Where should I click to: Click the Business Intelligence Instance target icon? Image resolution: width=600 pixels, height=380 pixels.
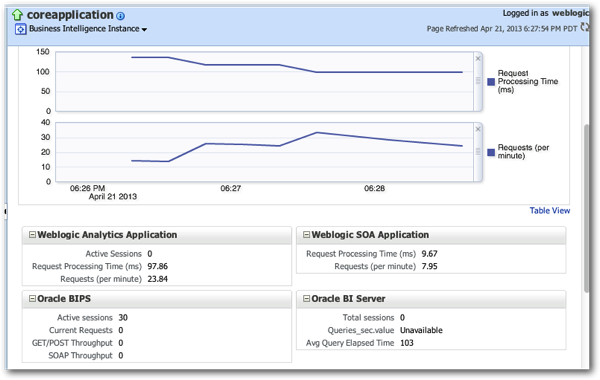tap(21, 29)
